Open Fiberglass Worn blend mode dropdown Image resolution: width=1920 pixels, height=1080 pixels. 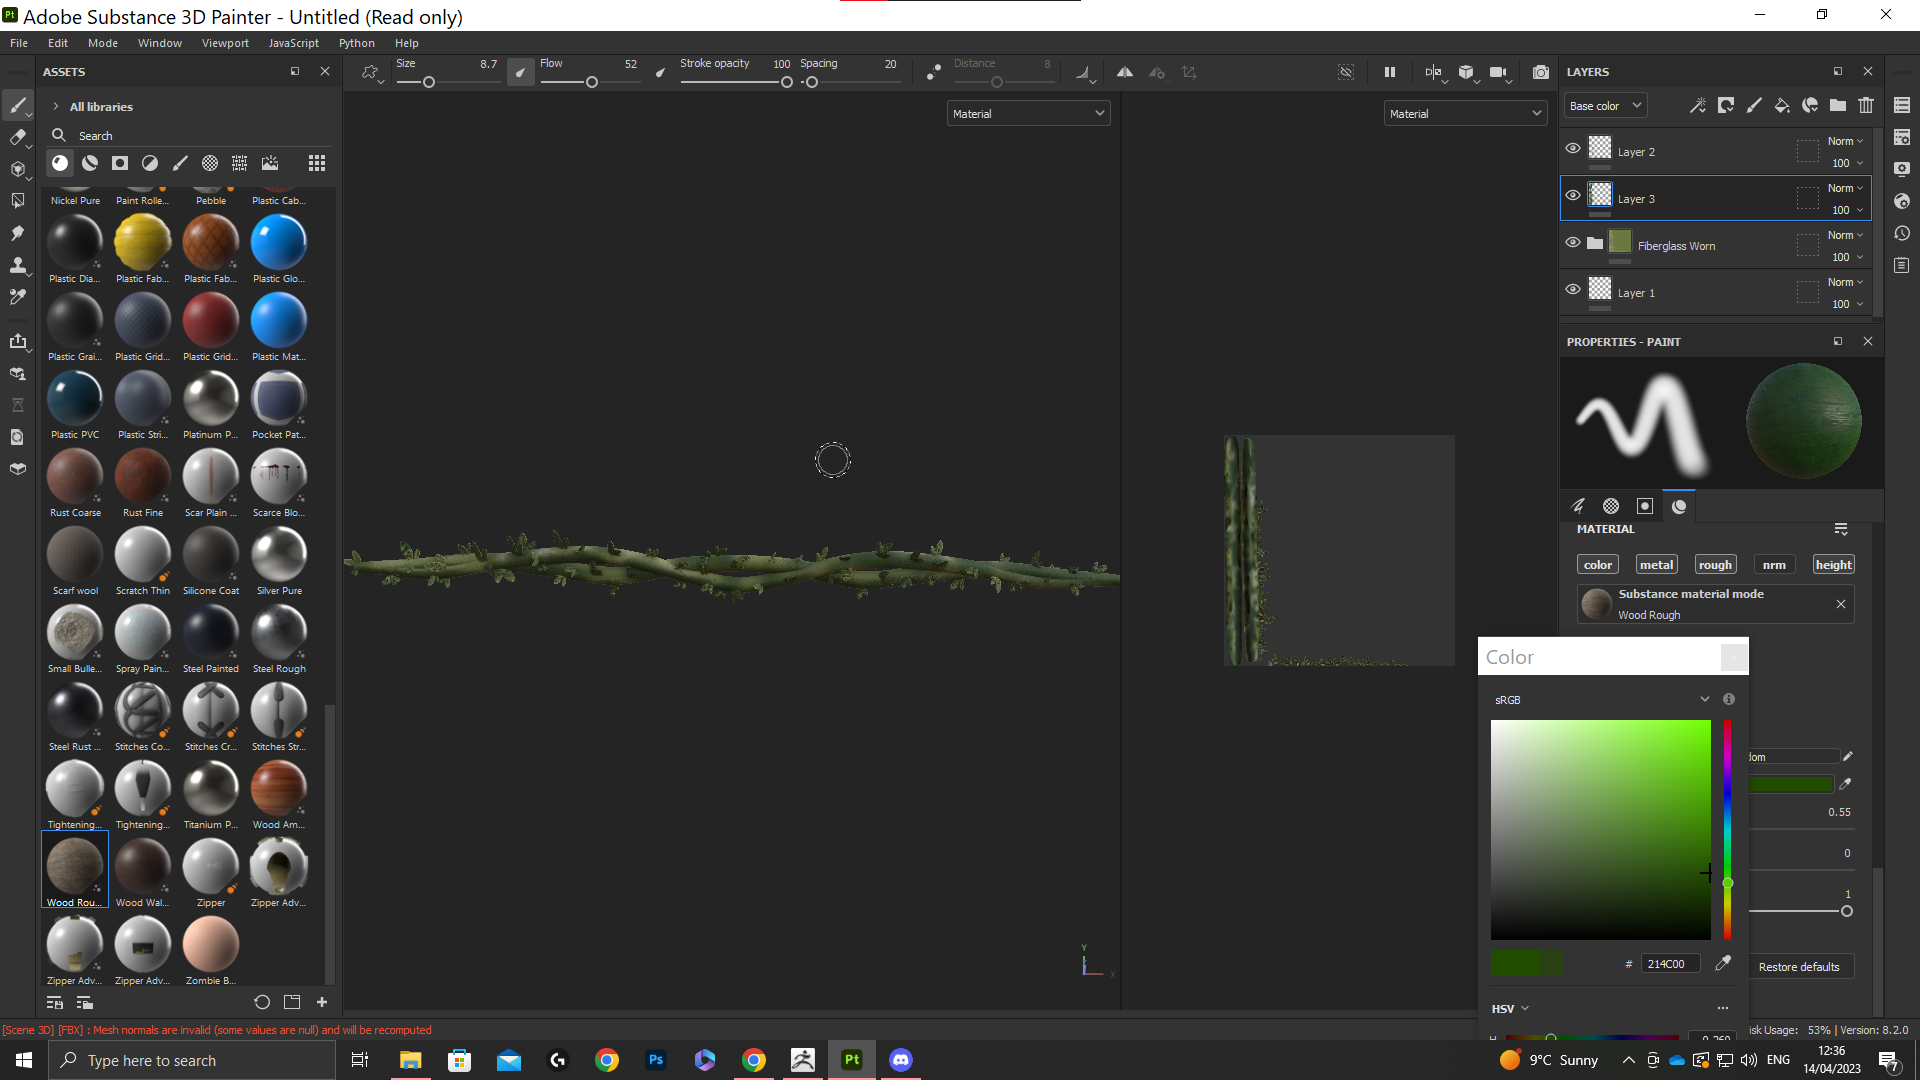click(x=1845, y=235)
